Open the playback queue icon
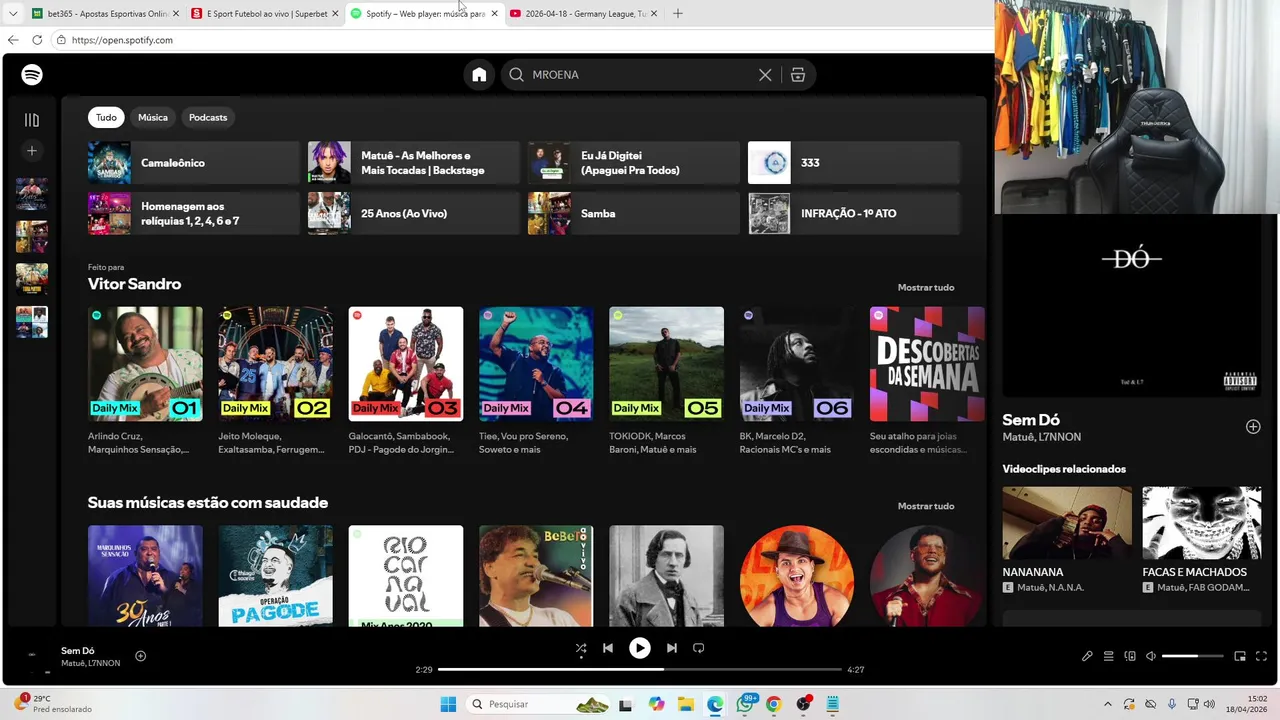The image size is (1280, 720). [1108, 657]
